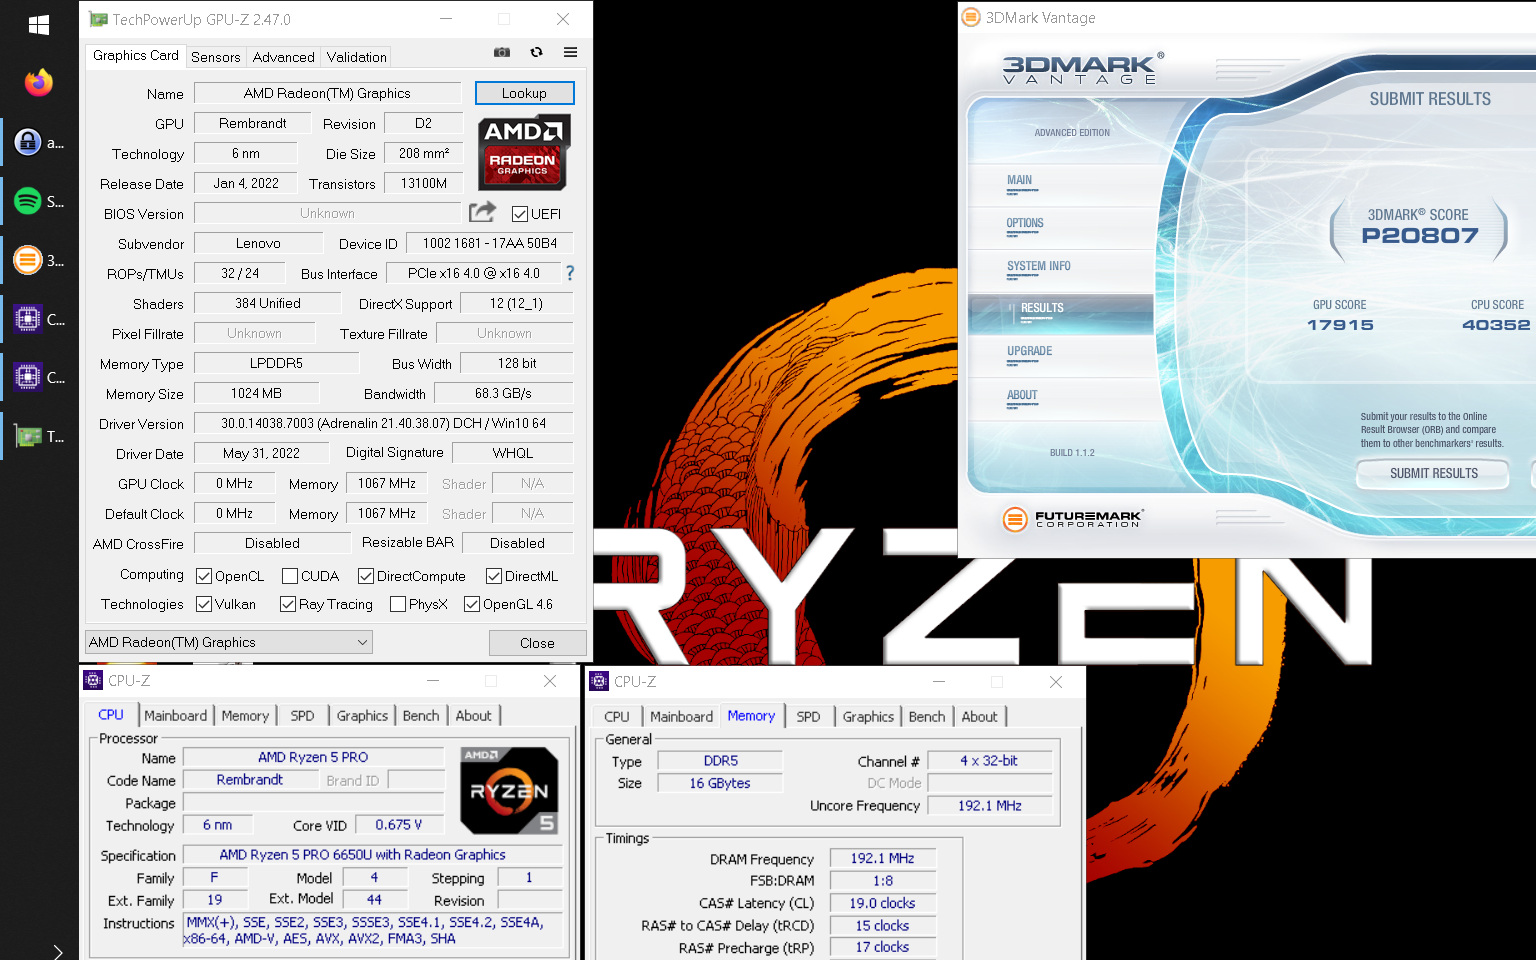Open the Windows Start menu

coord(39,25)
